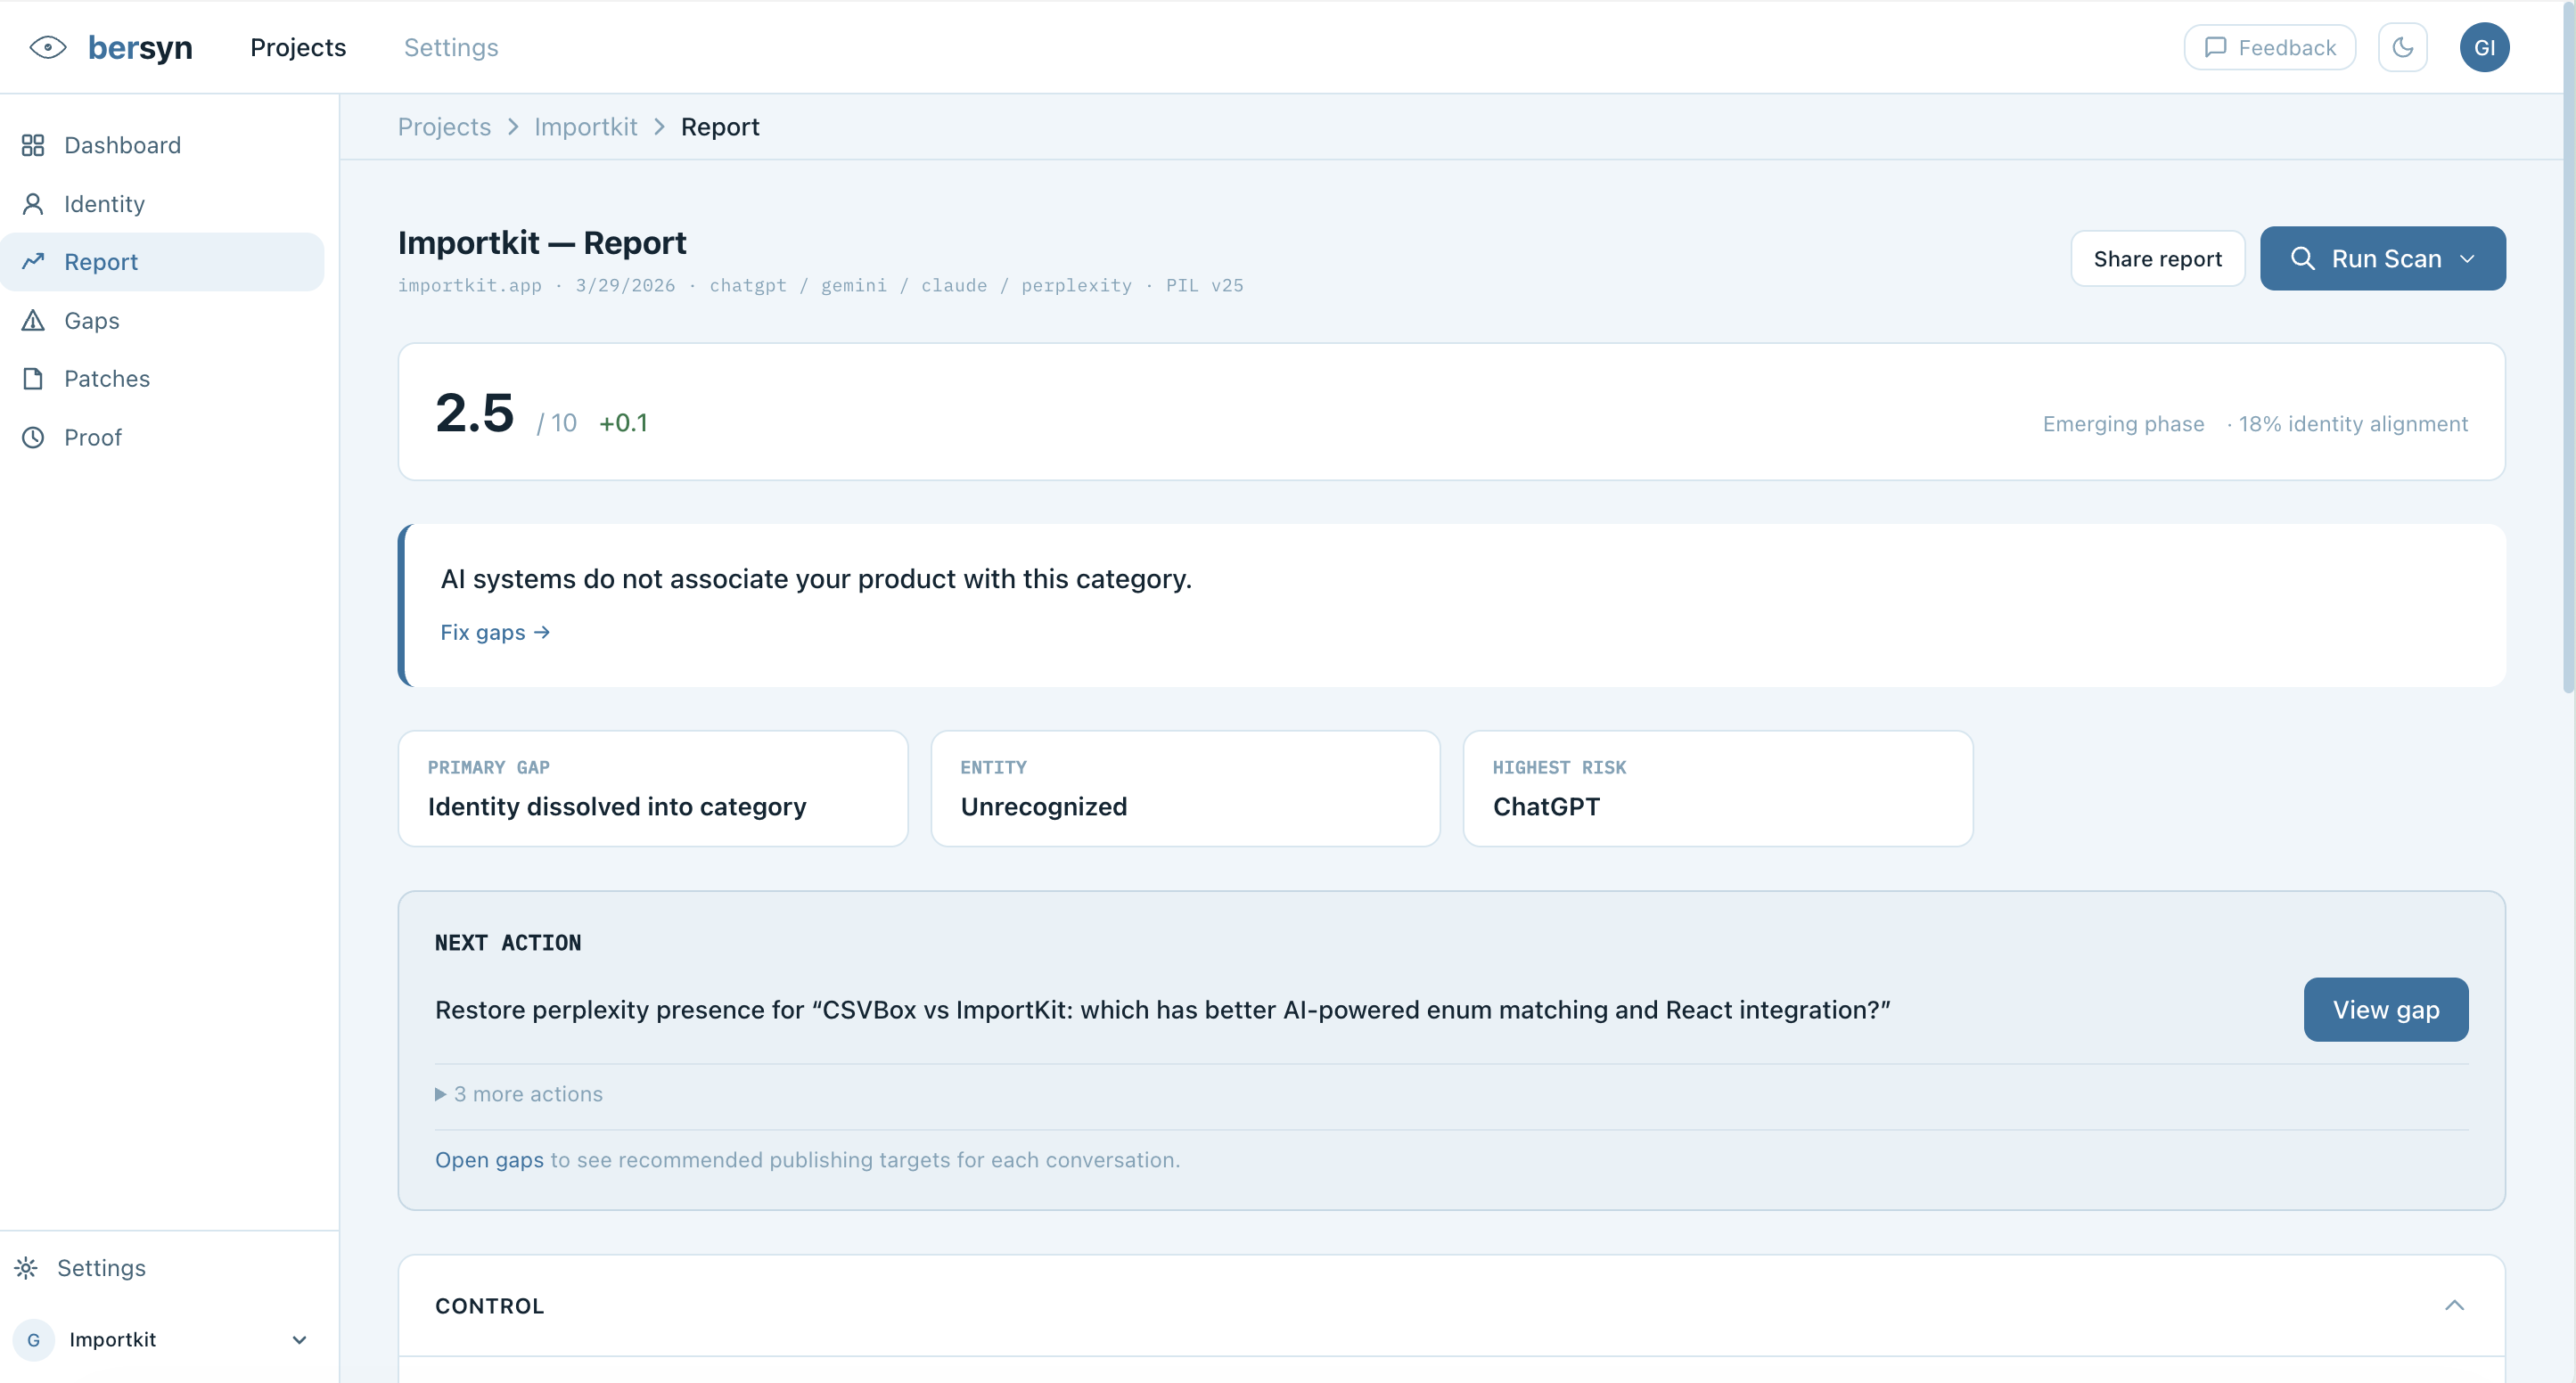
Task: Click the GI user avatar
Action: coord(2483,47)
